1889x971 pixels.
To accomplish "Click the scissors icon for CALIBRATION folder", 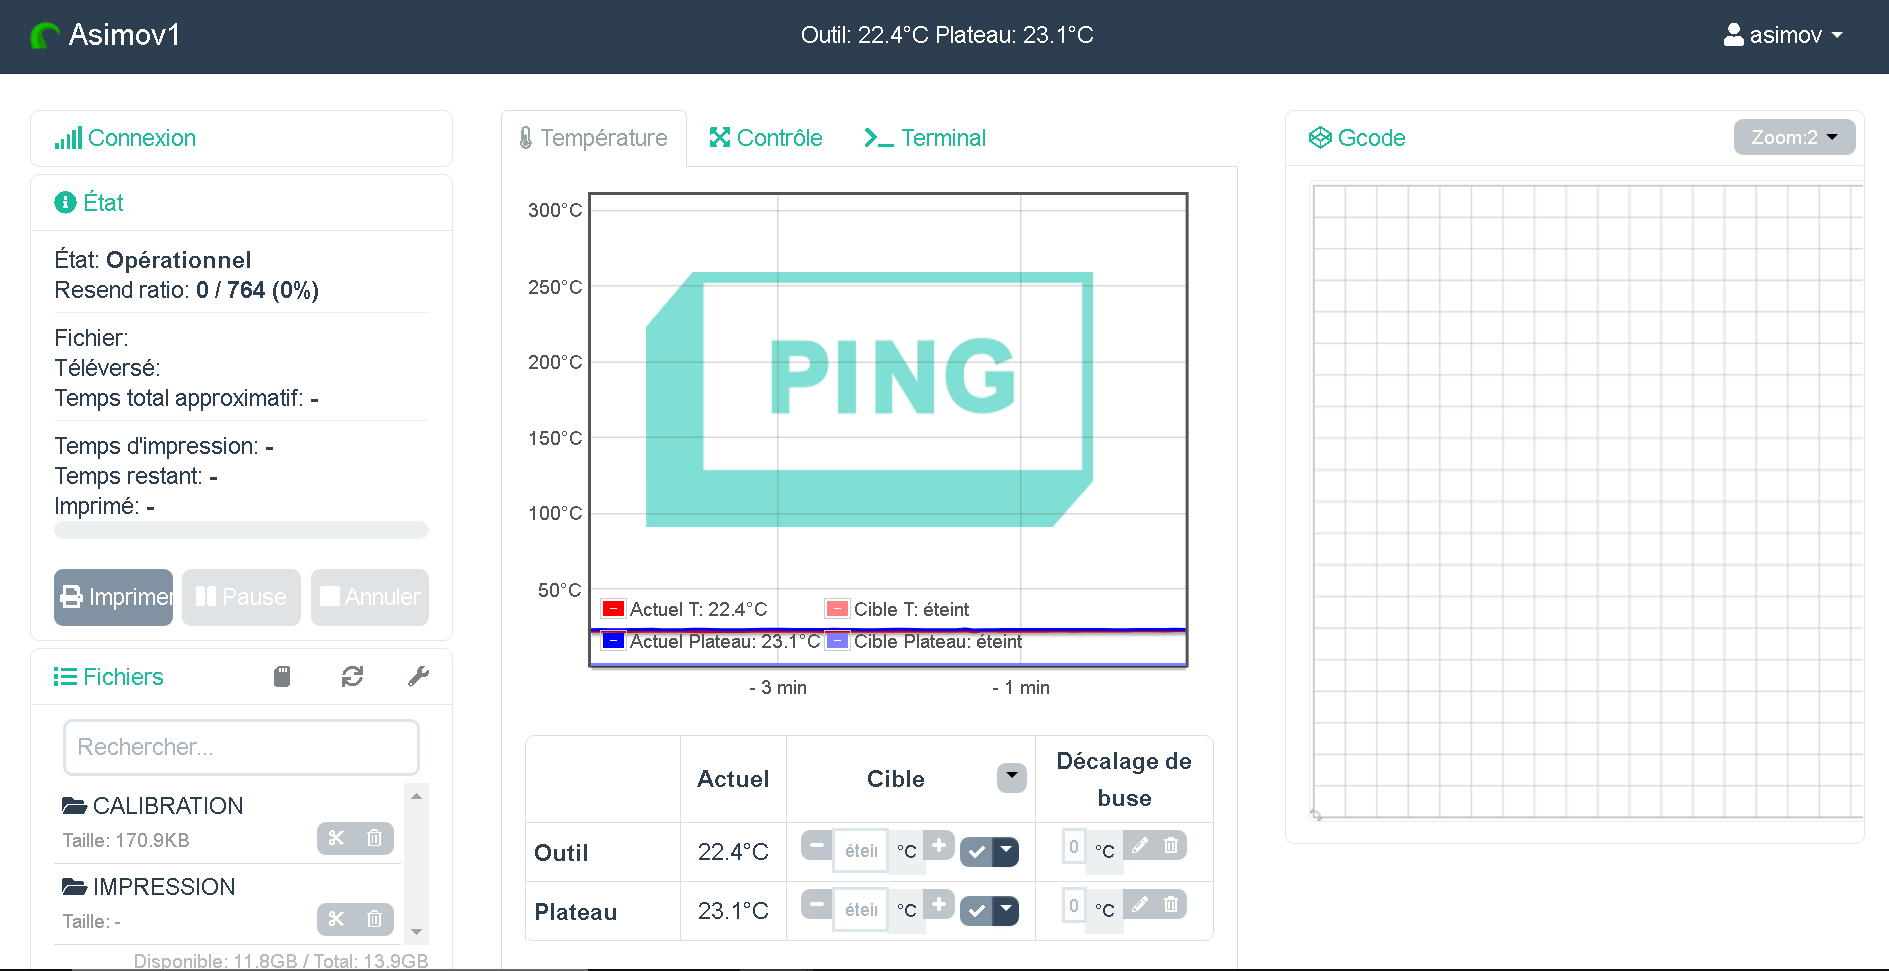I will [336, 838].
